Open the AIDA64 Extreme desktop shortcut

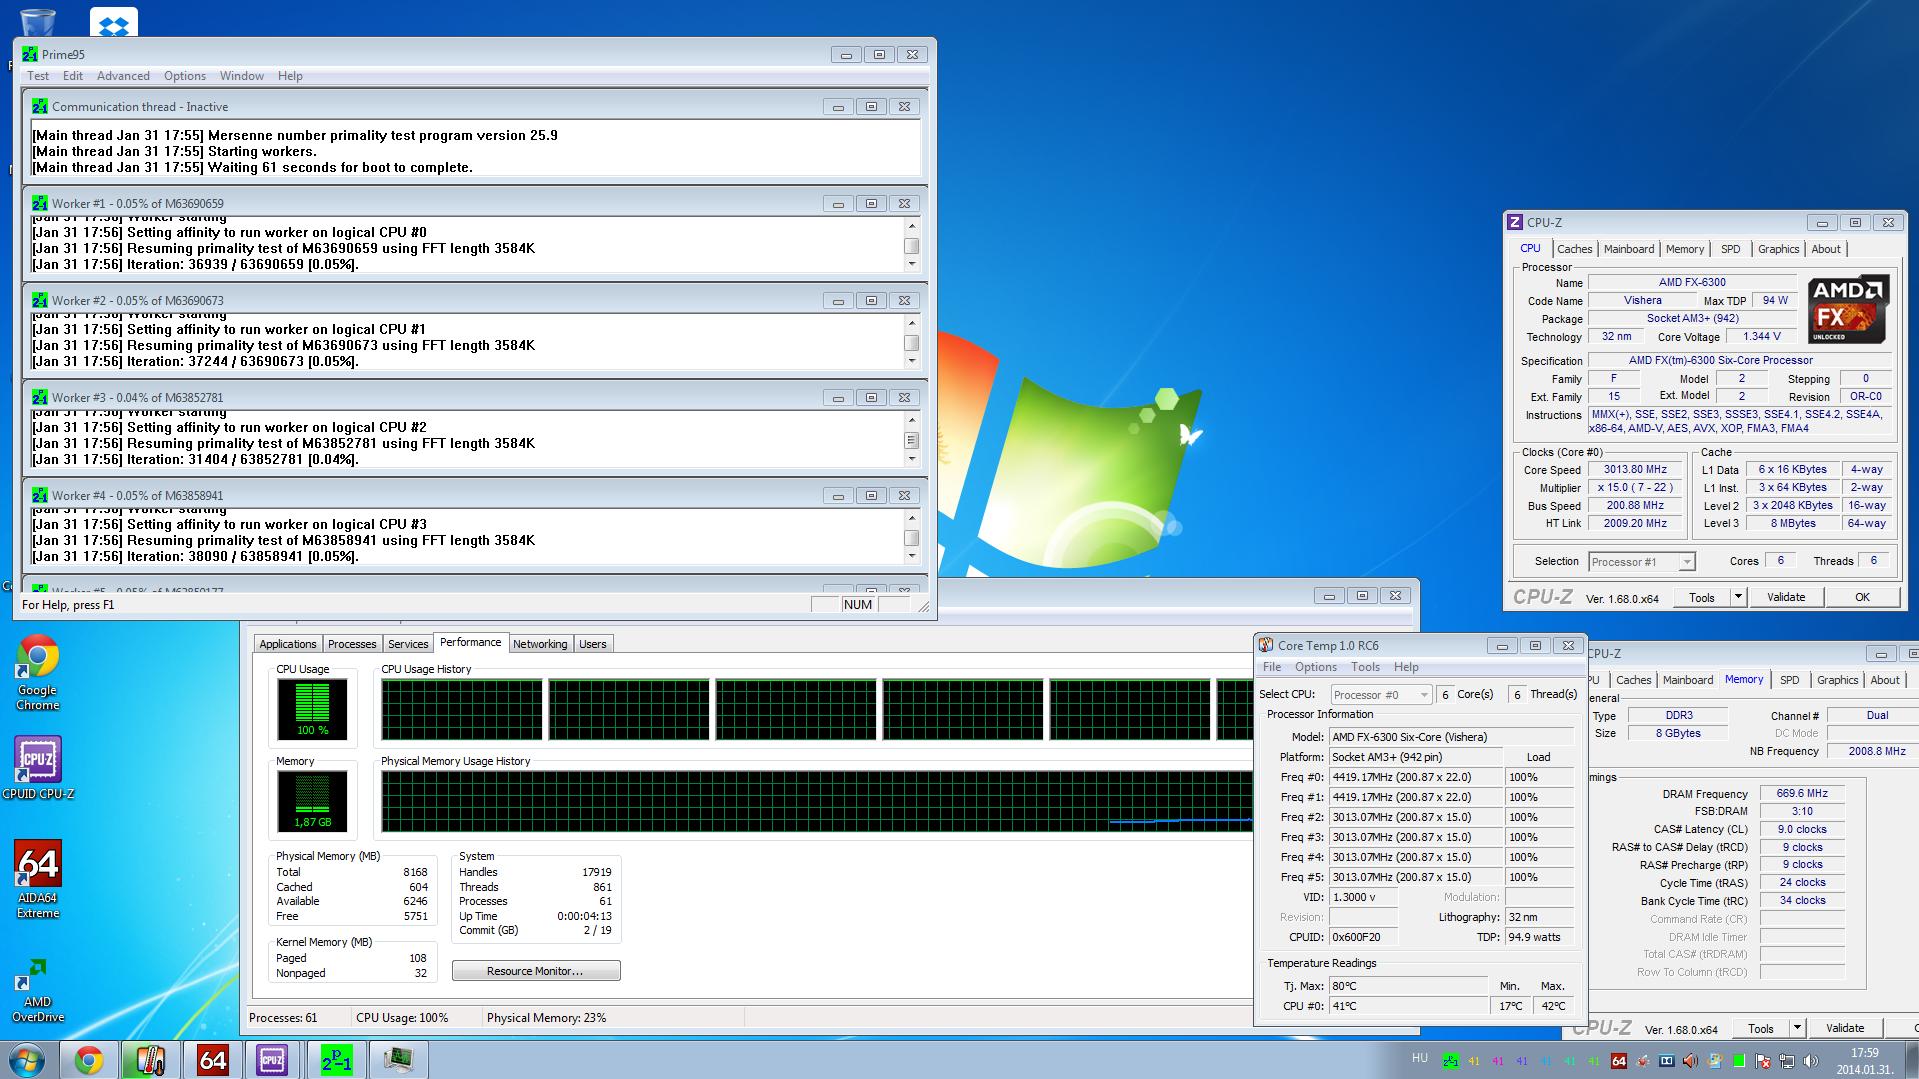pos(38,879)
